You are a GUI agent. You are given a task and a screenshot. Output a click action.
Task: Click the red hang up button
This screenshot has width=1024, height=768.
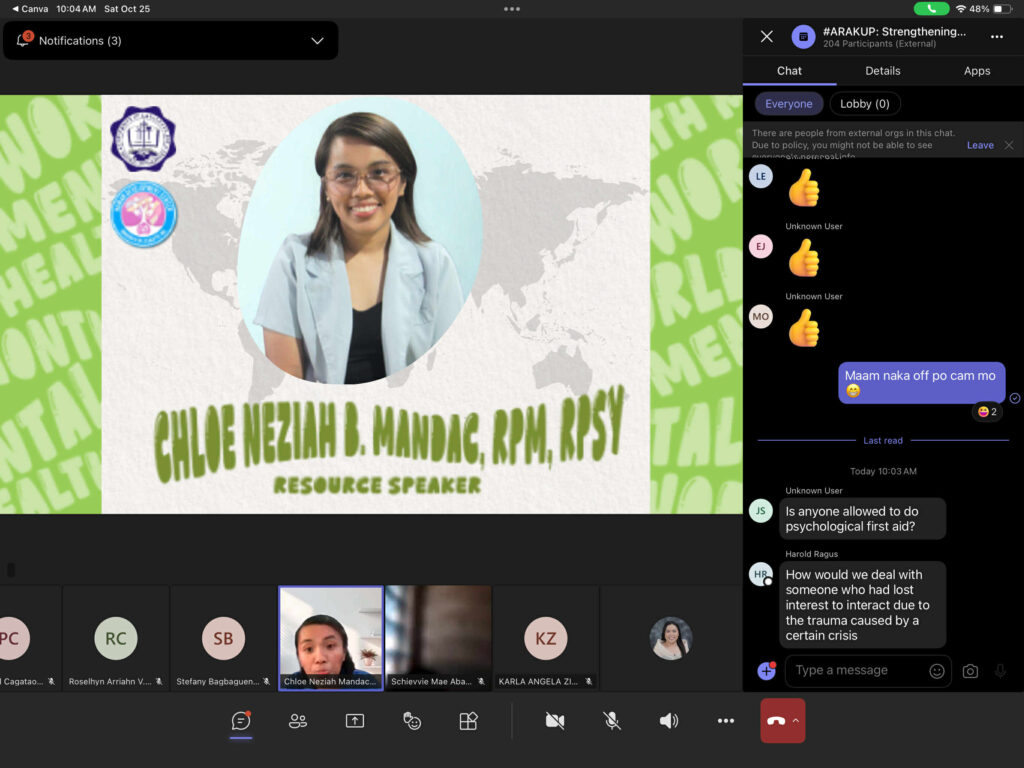[775, 721]
